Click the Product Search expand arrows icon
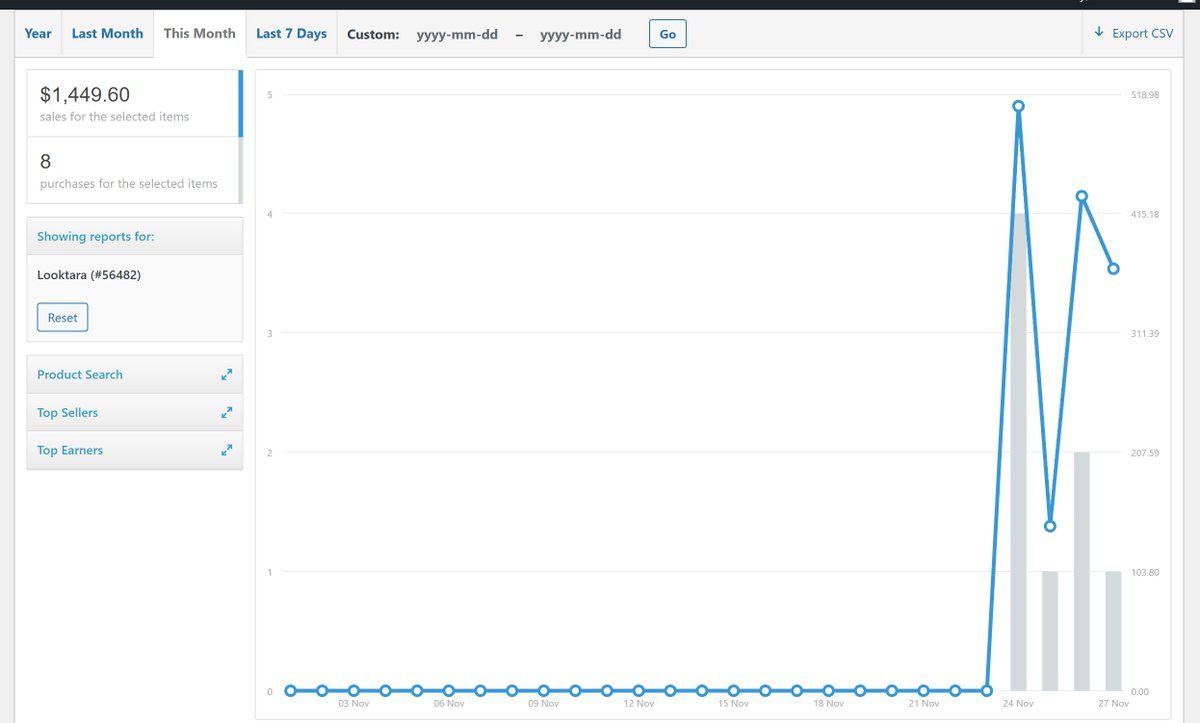Image resolution: width=1200 pixels, height=723 pixels. 227,374
